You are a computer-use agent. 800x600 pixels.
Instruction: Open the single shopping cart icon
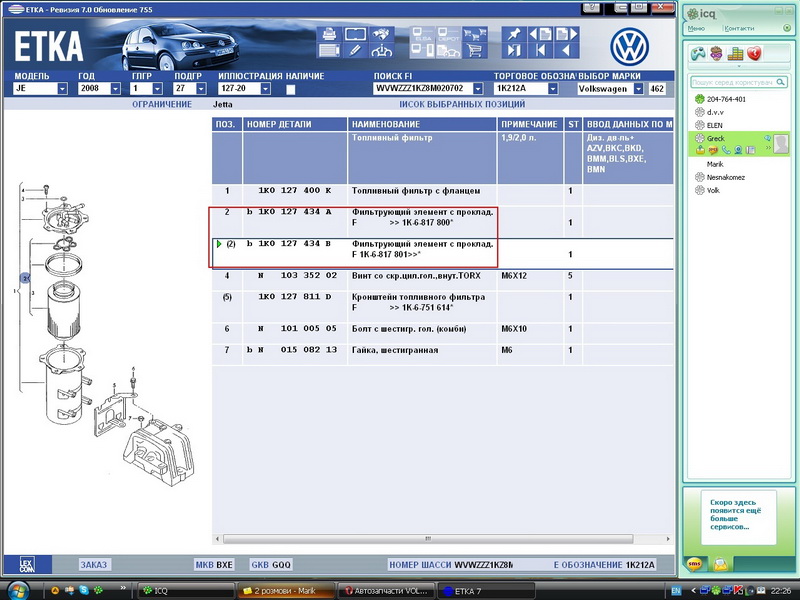474,51
